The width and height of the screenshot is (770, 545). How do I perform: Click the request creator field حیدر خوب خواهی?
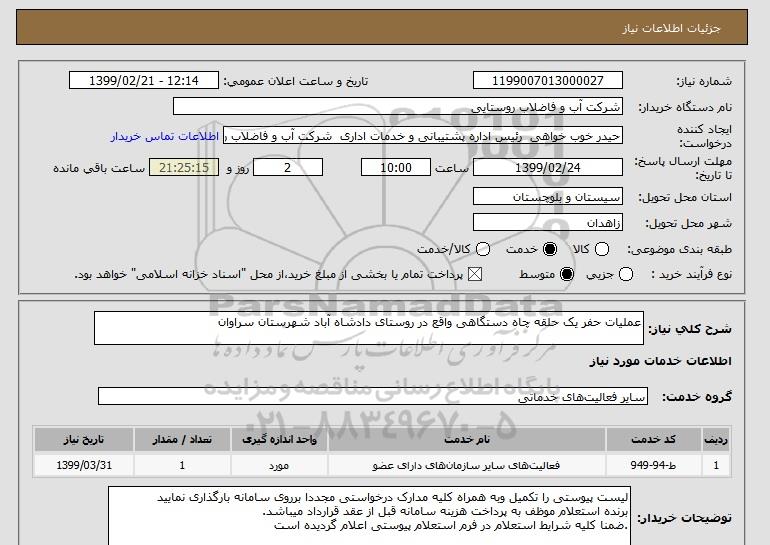point(423,136)
